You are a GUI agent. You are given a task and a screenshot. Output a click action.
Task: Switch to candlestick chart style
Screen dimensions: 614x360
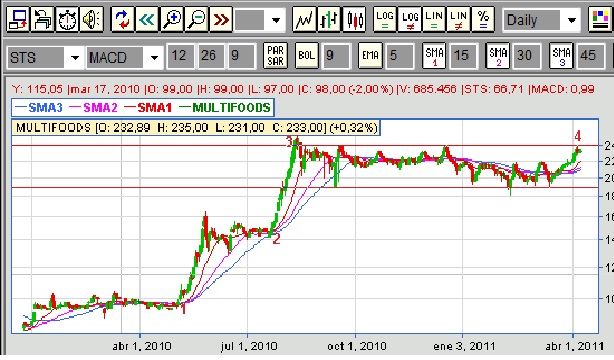[x=354, y=18]
